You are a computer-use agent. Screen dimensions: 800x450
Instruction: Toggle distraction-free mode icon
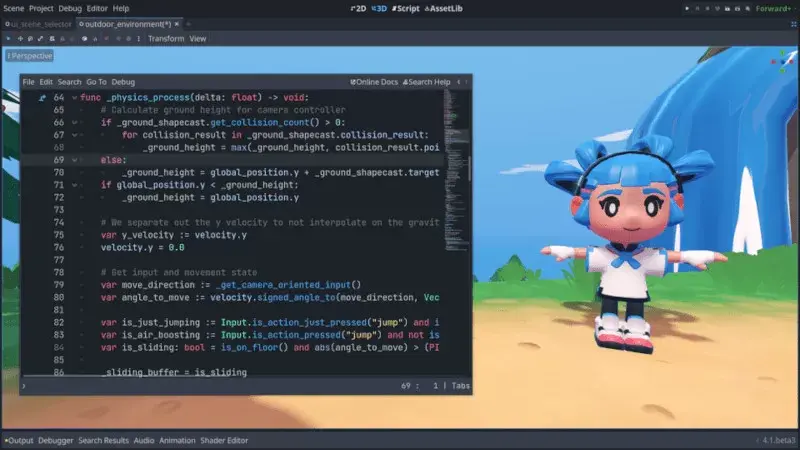click(794, 24)
